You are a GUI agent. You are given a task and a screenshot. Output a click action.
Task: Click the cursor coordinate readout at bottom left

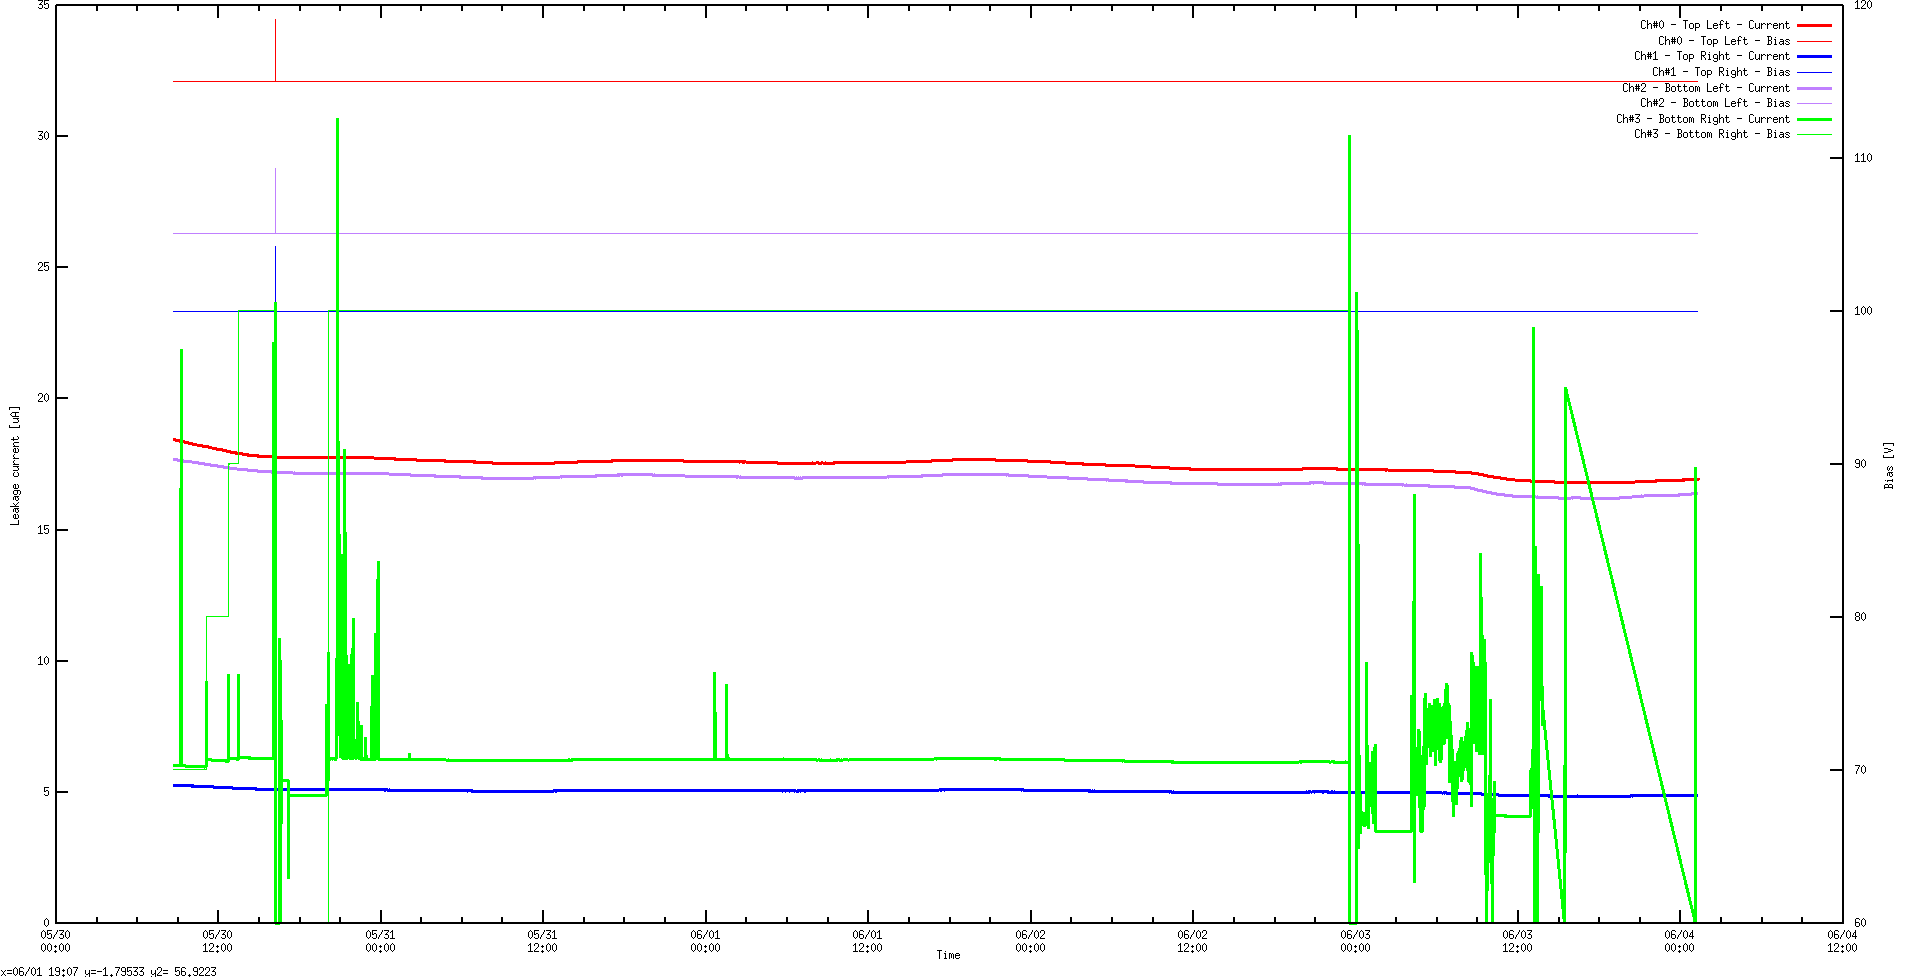(110, 970)
